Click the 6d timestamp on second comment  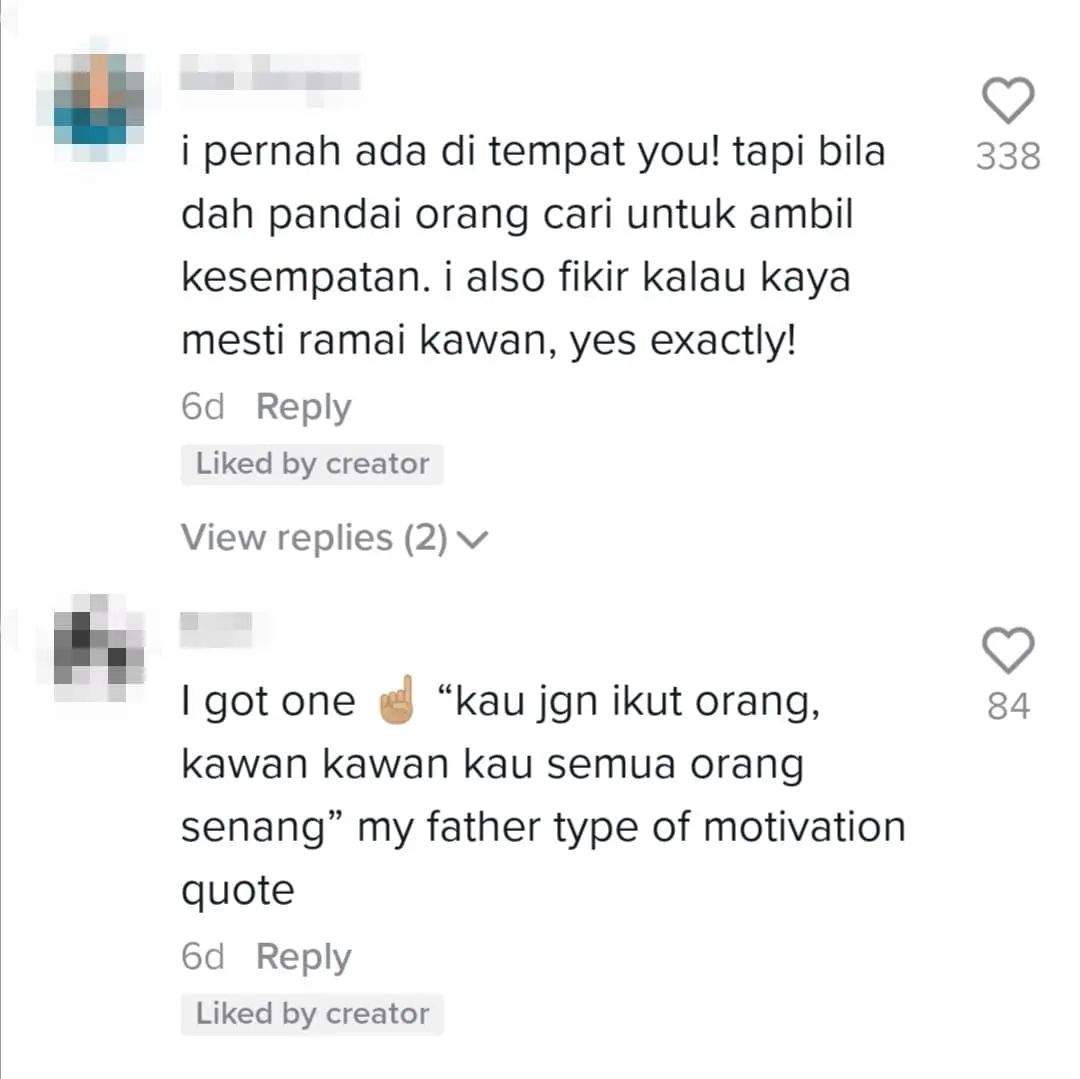tap(202, 956)
